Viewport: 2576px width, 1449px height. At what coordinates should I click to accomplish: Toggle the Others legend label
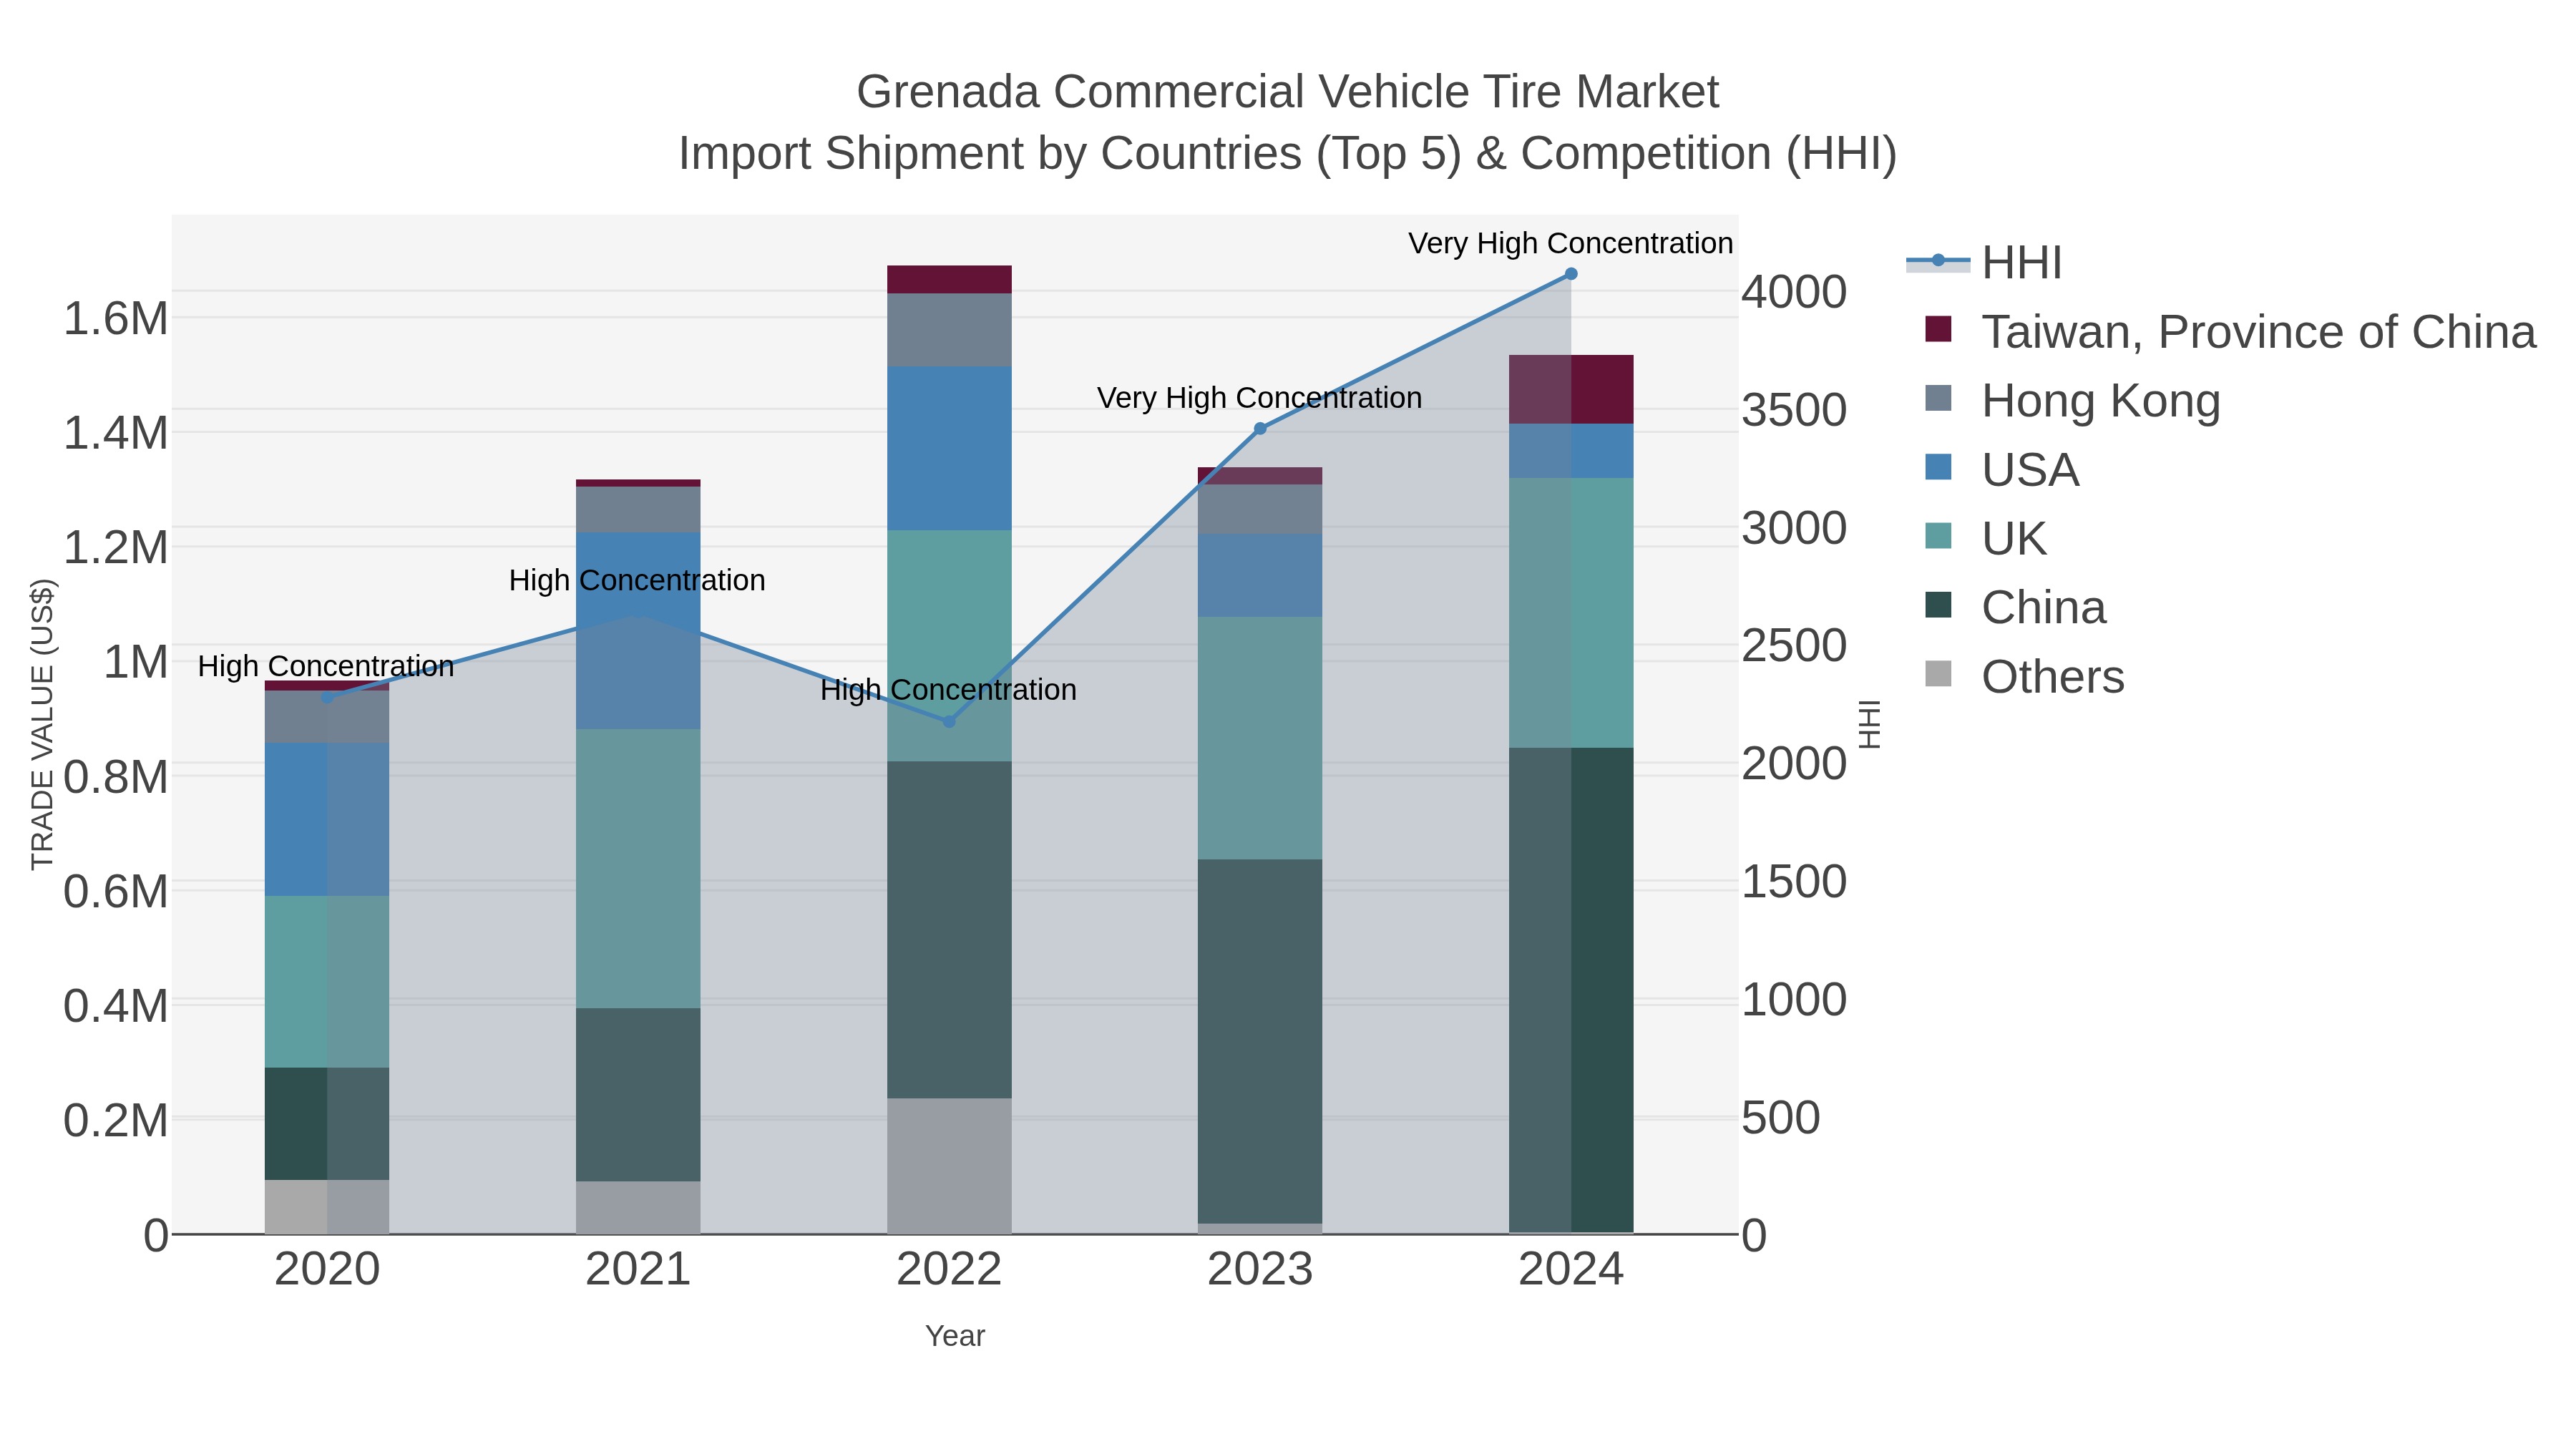[x=2053, y=677]
